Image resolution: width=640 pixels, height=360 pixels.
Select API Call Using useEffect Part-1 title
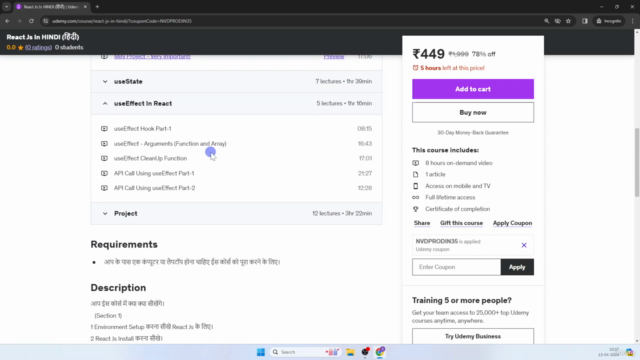[x=154, y=173]
